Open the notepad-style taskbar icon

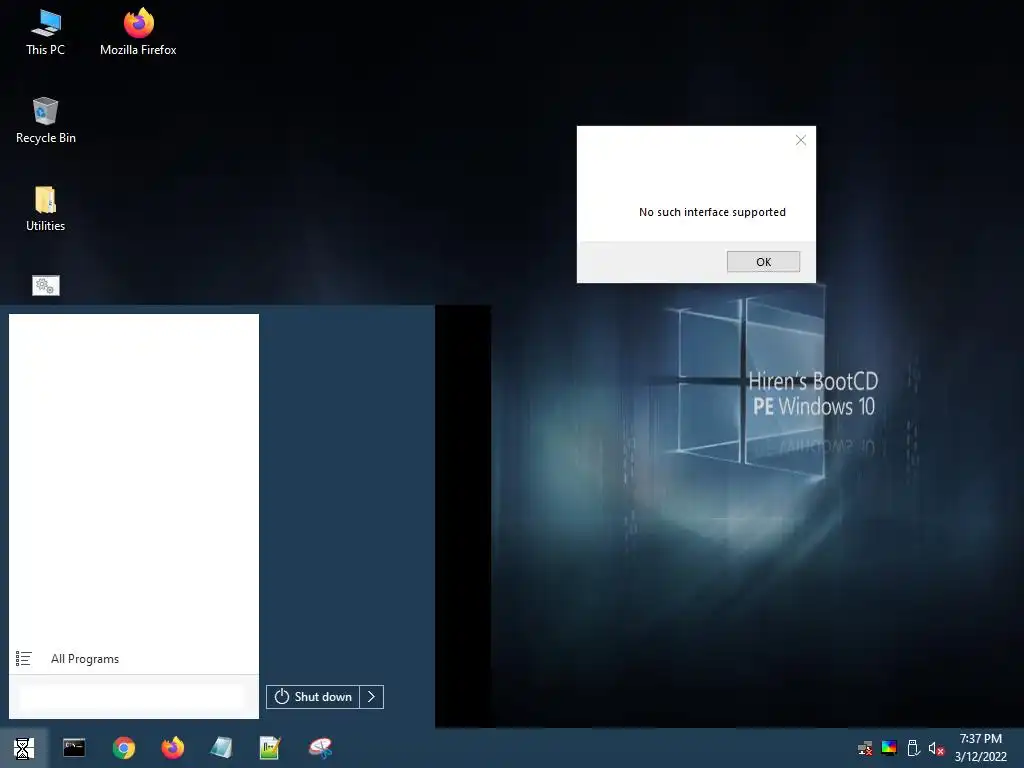click(221, 748)
